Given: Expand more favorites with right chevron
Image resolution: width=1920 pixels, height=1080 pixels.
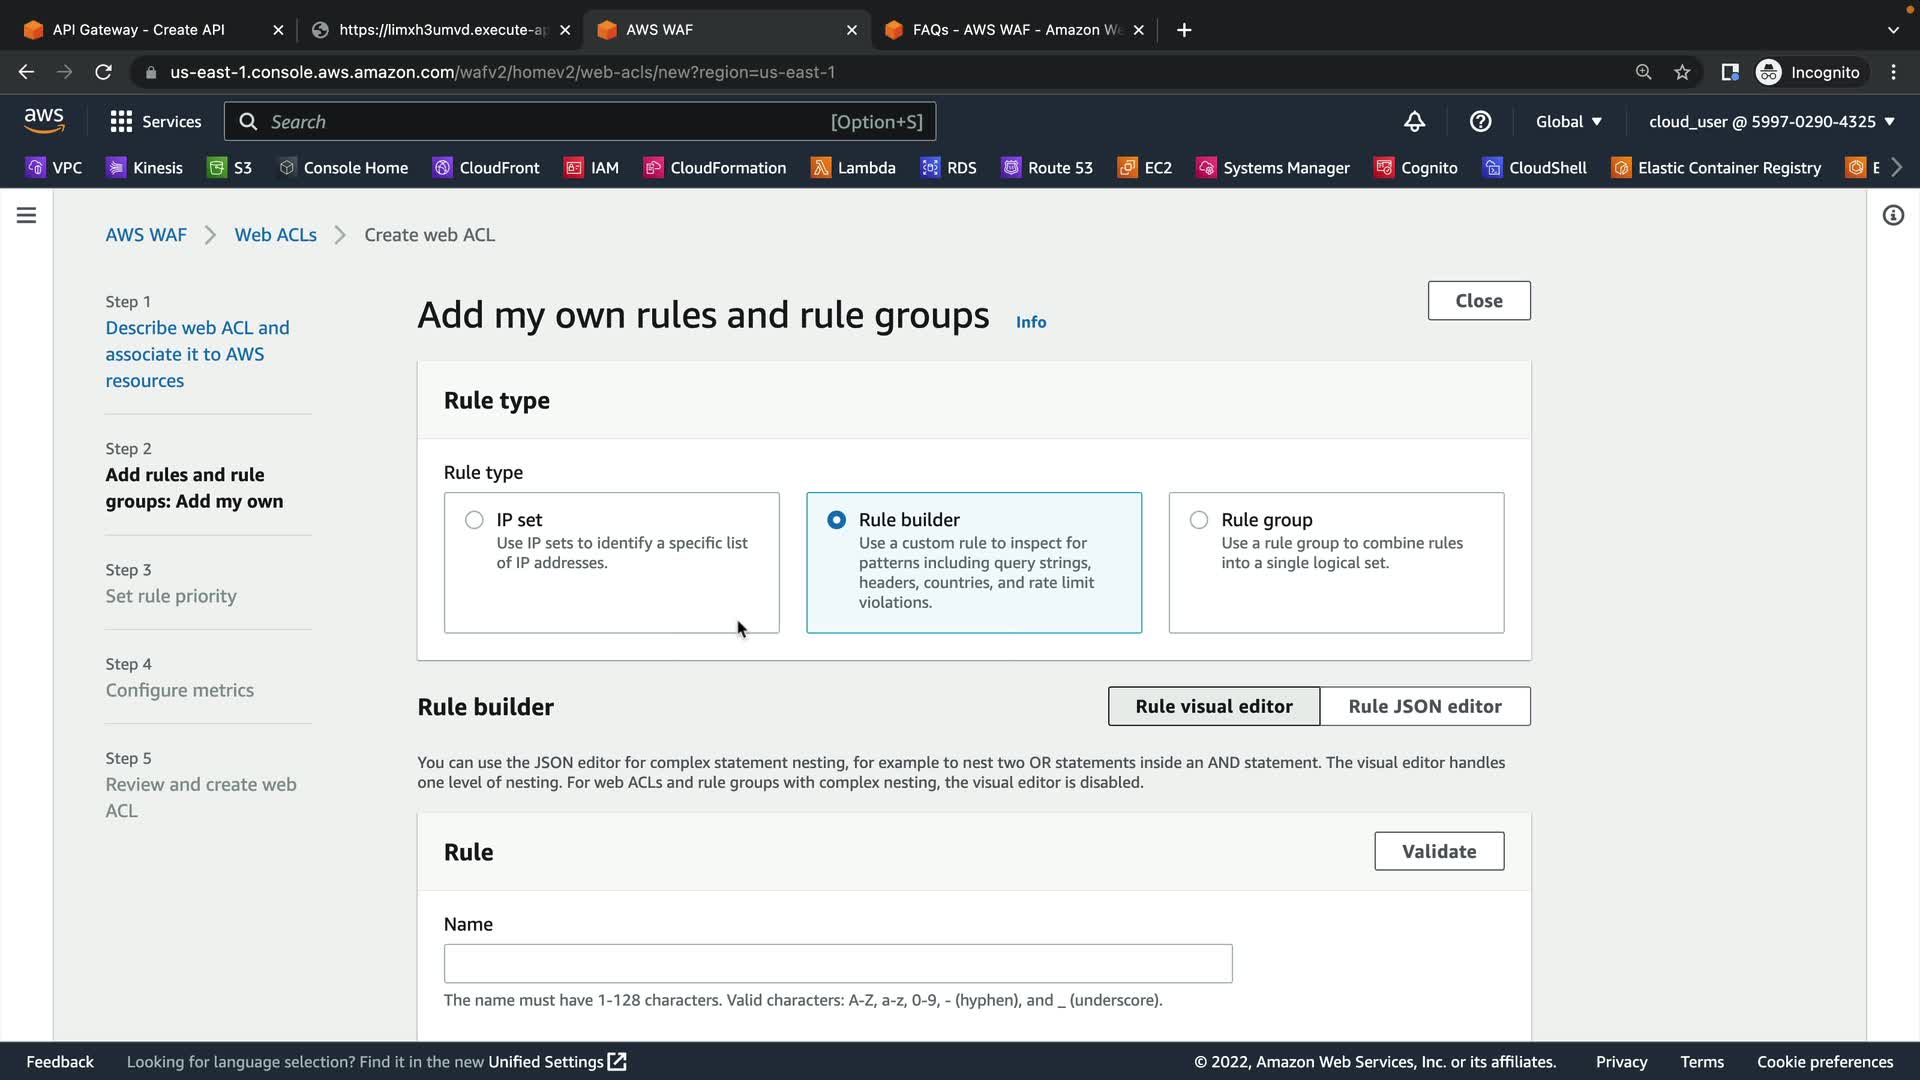Looking at the screenshot, I should click(x=1897, y=167).
